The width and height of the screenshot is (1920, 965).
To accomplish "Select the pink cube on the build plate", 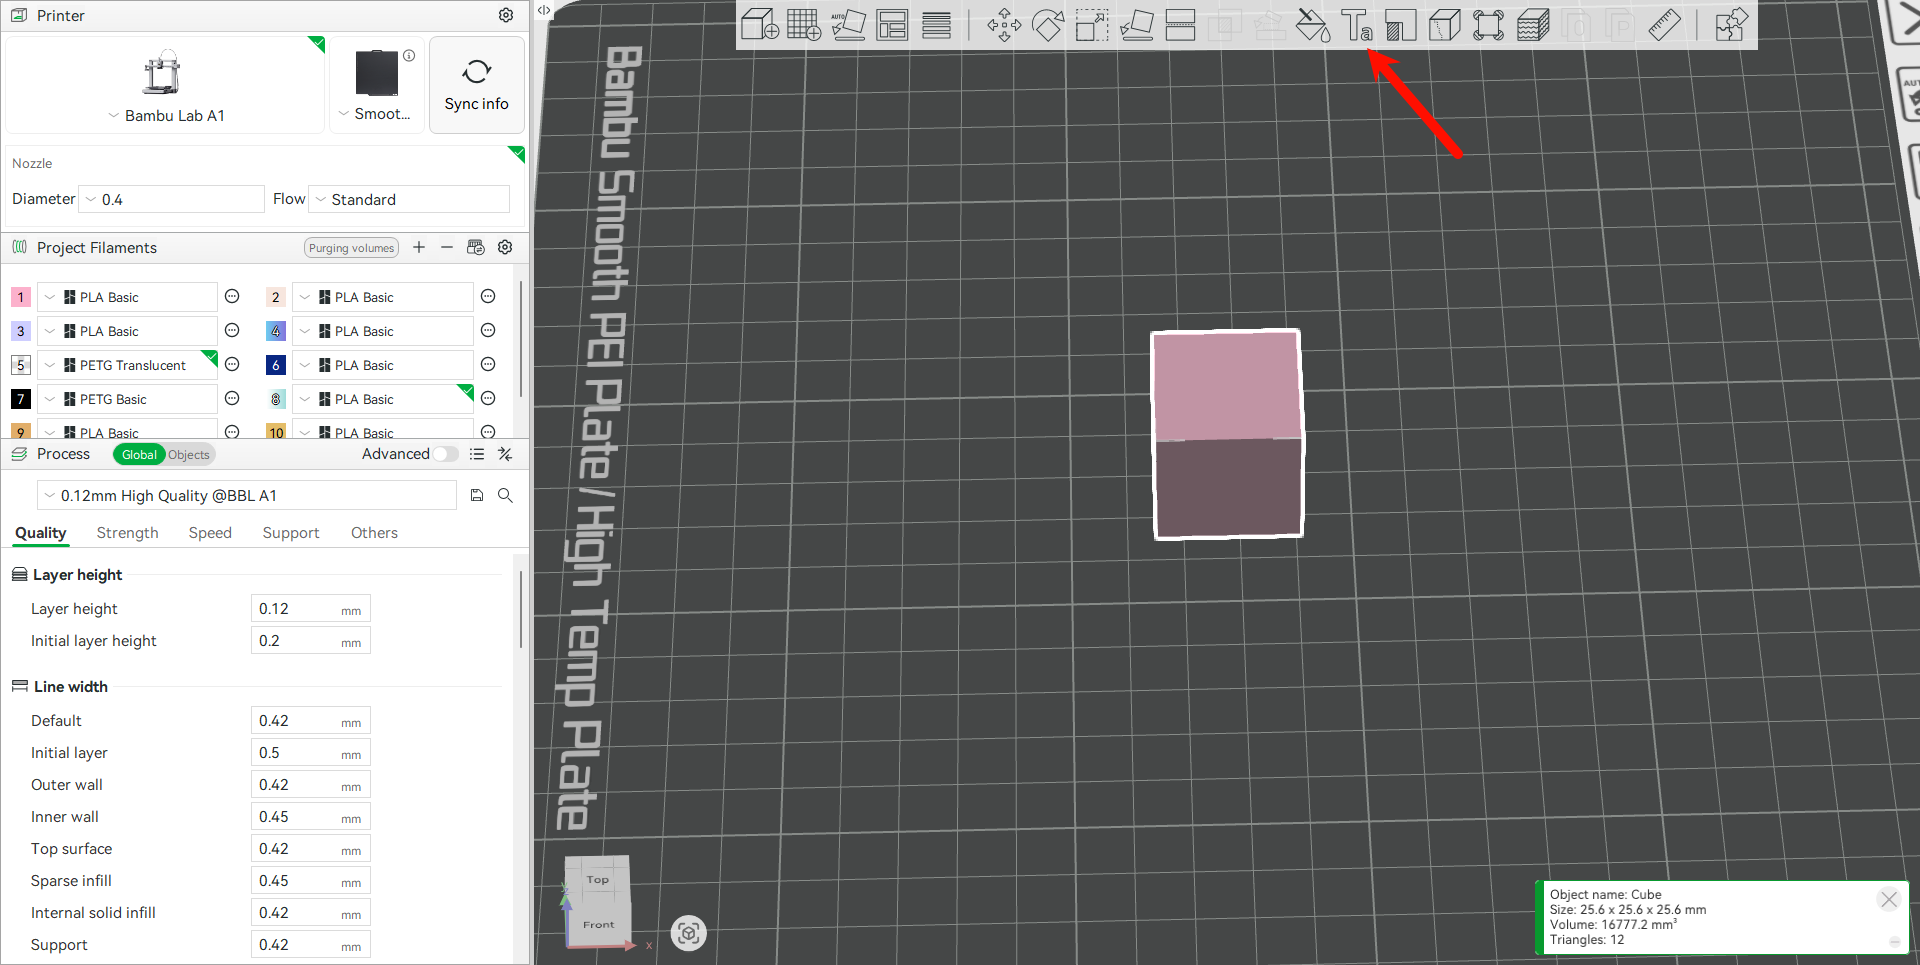I will point(1227,434).
